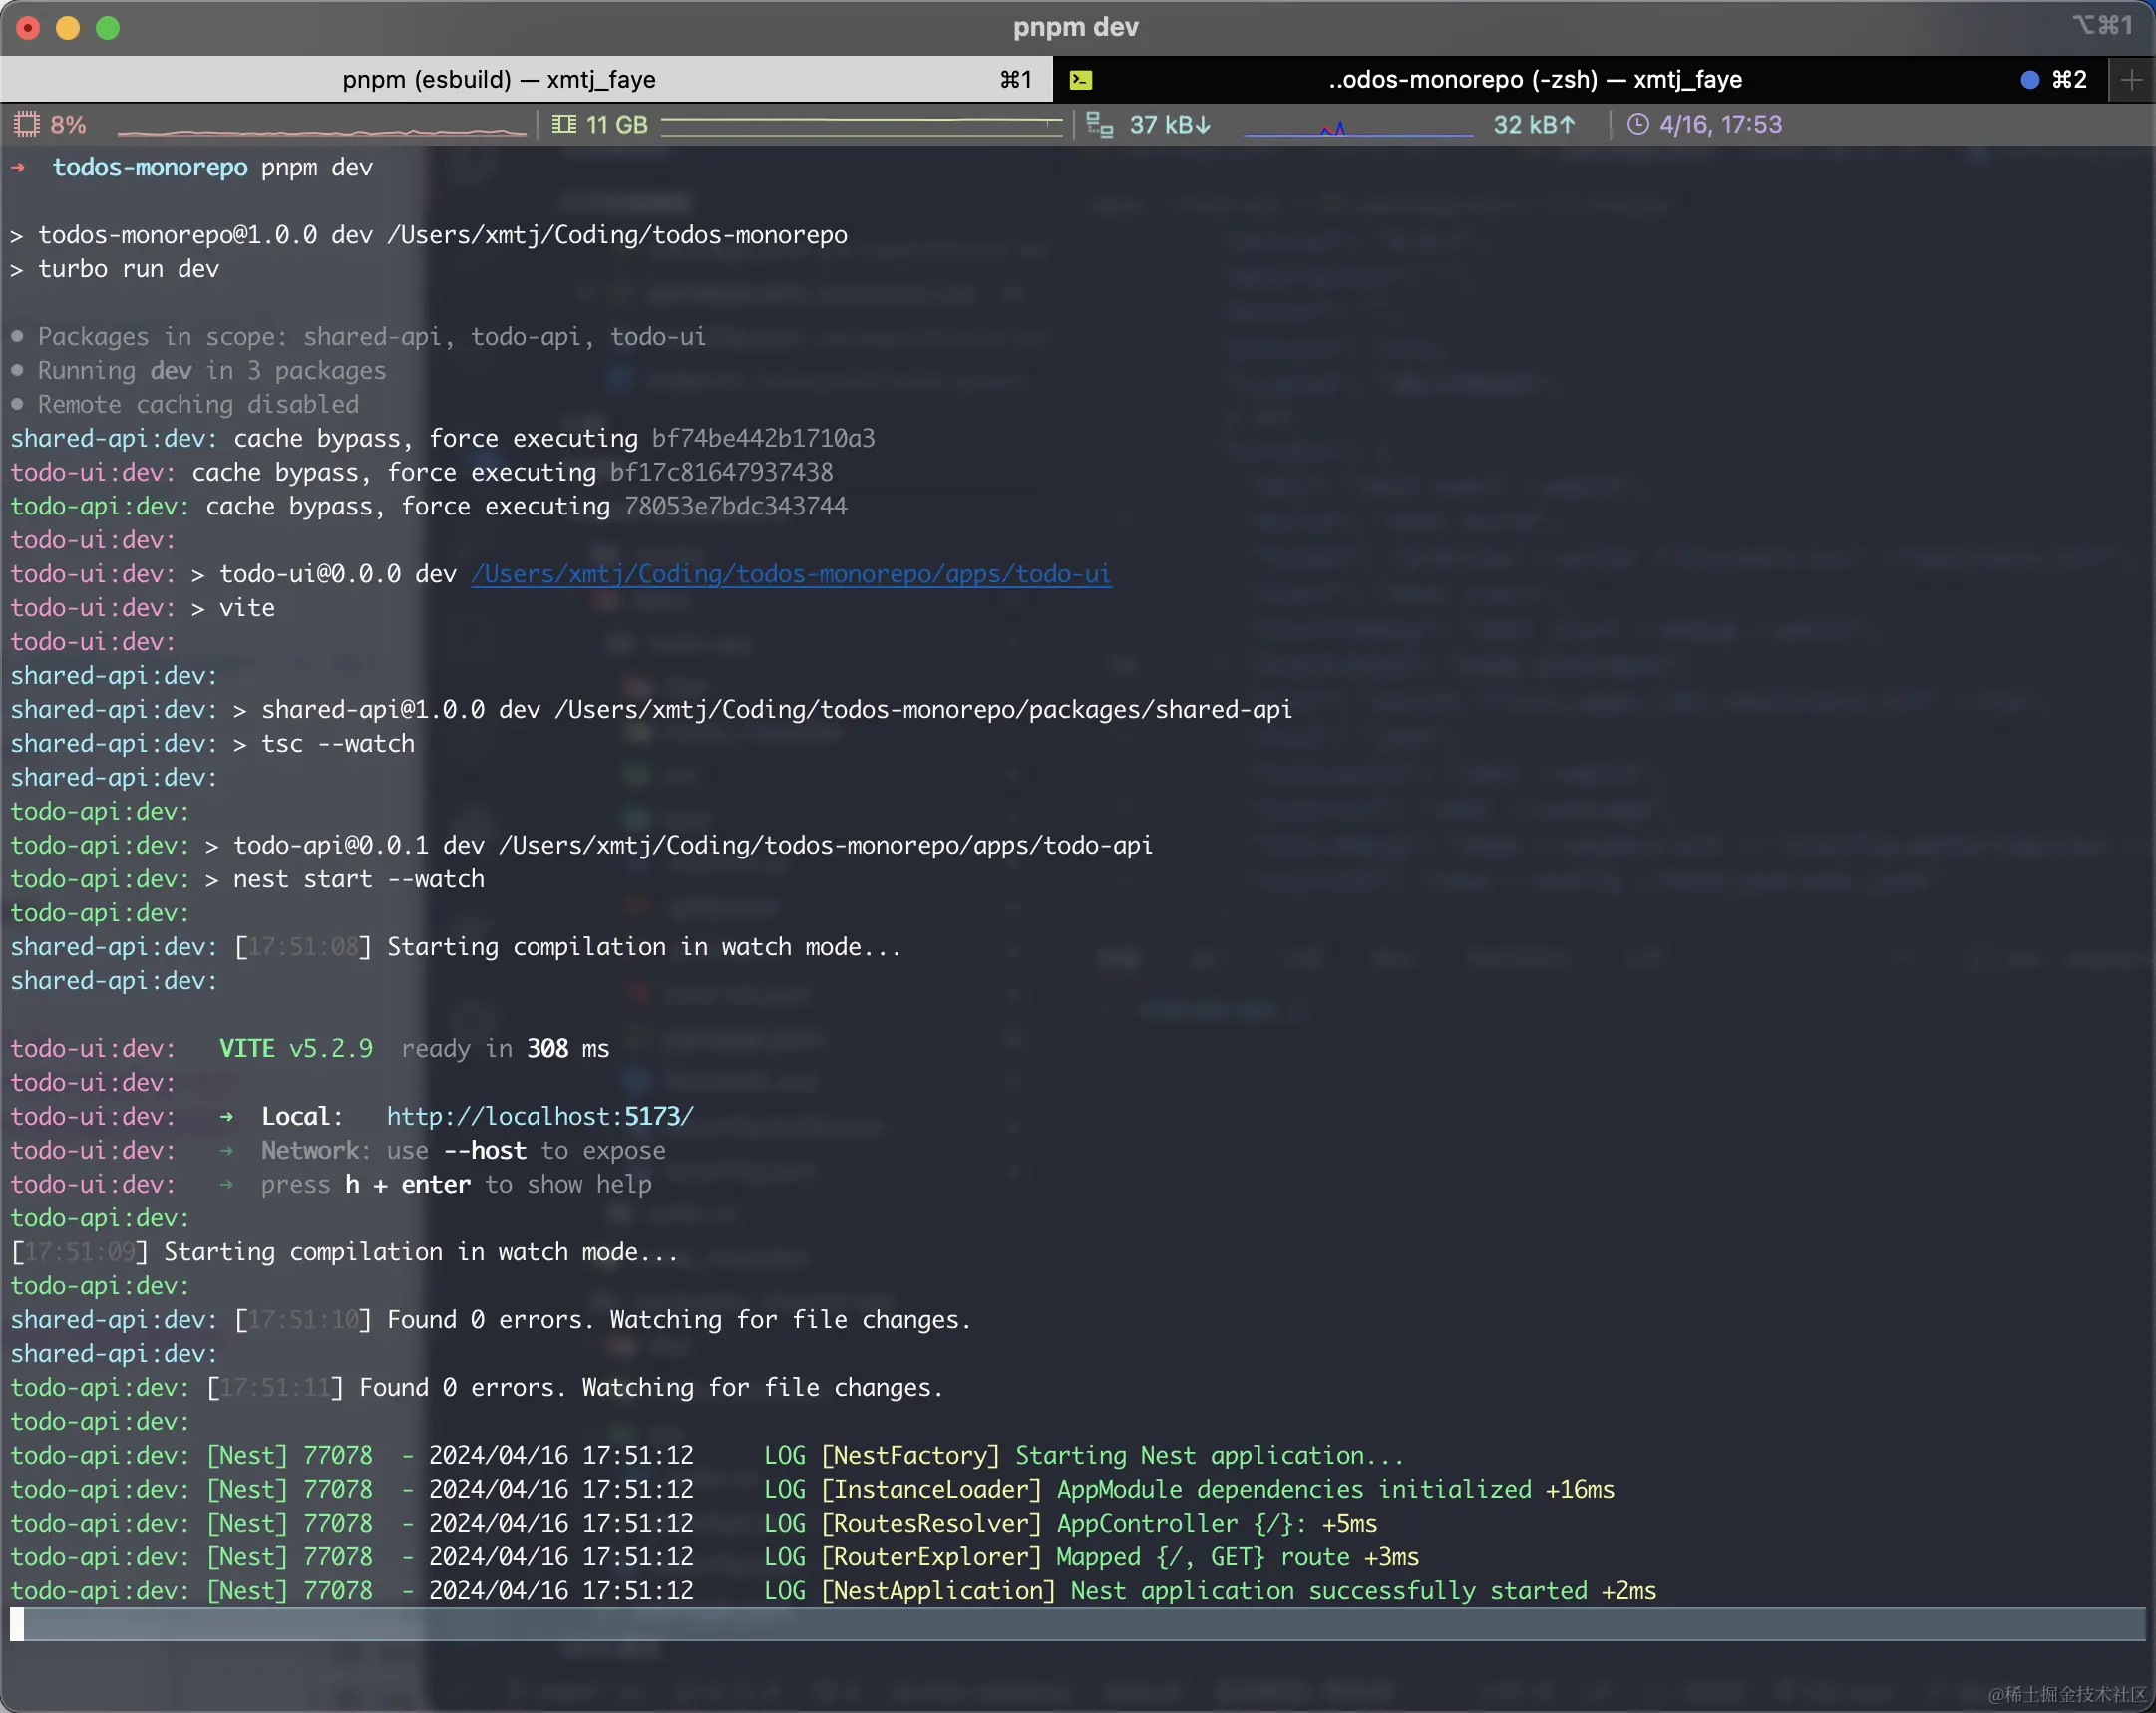Click the blue activity dot on second tab
Screen dimensions: 2156x1713
(x=2029, y=80)
